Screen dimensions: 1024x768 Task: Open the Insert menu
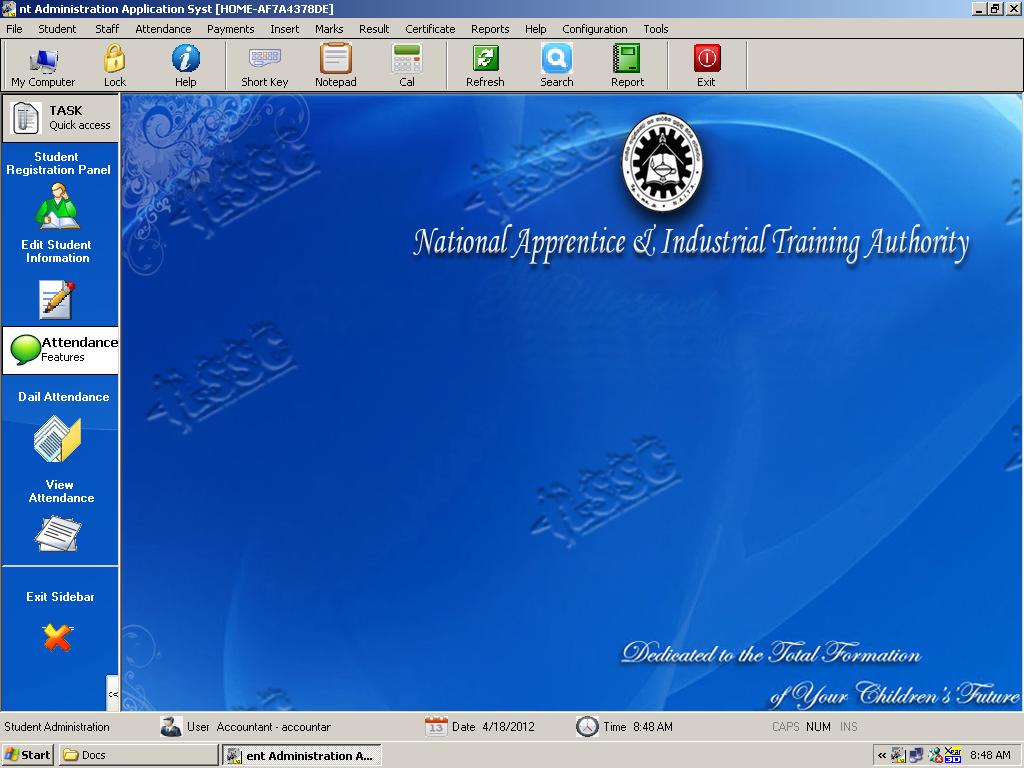point(285,29)
